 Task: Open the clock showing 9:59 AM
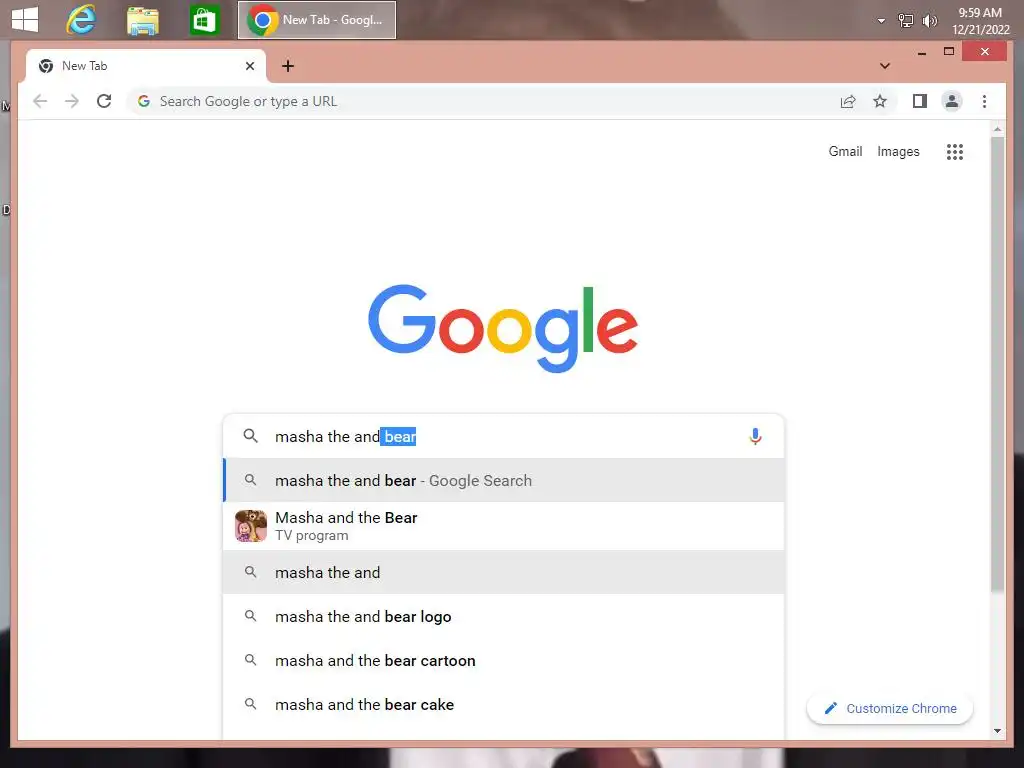pos(980,21)
